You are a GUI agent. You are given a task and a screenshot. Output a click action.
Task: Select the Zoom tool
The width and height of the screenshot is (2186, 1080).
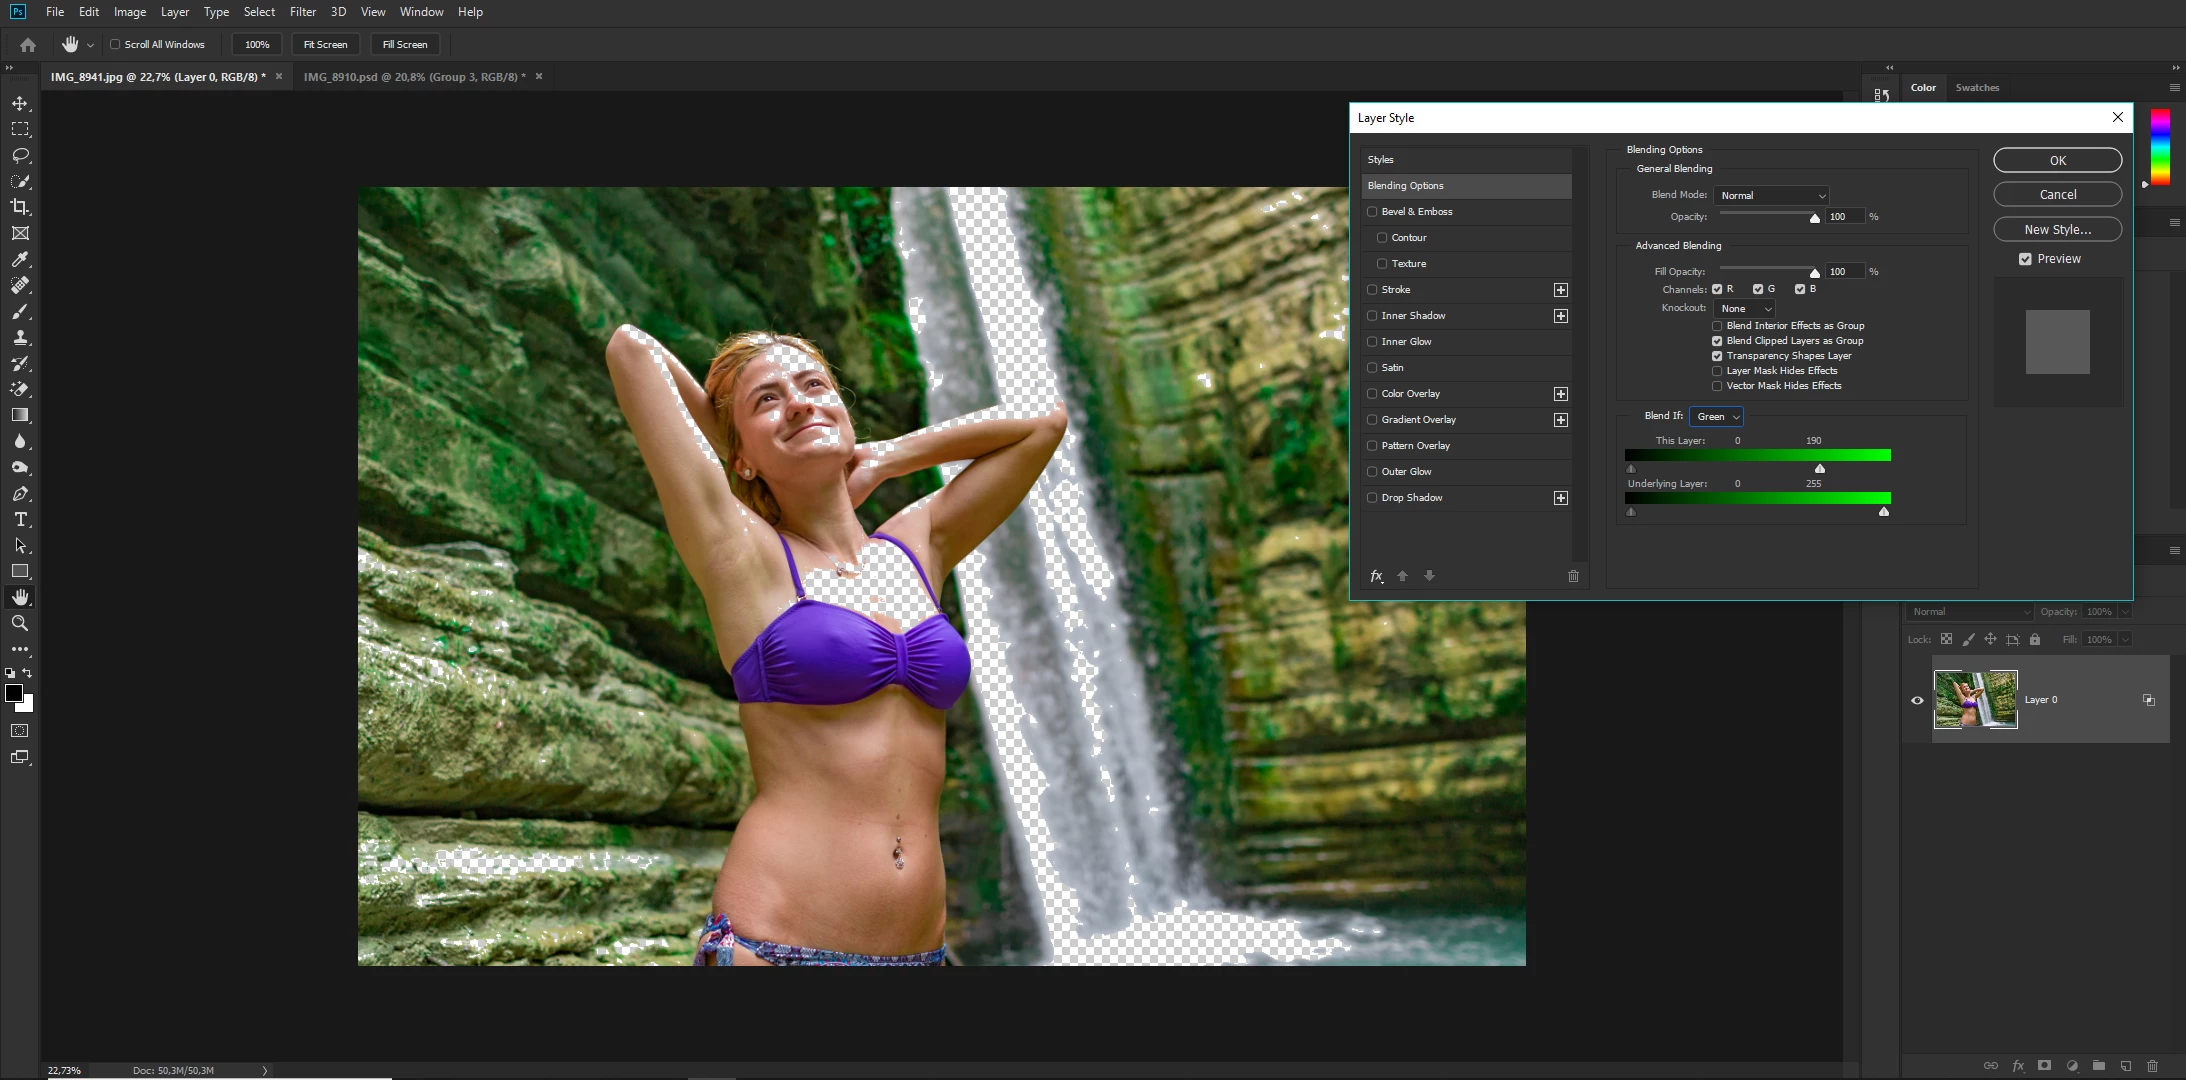20,623
